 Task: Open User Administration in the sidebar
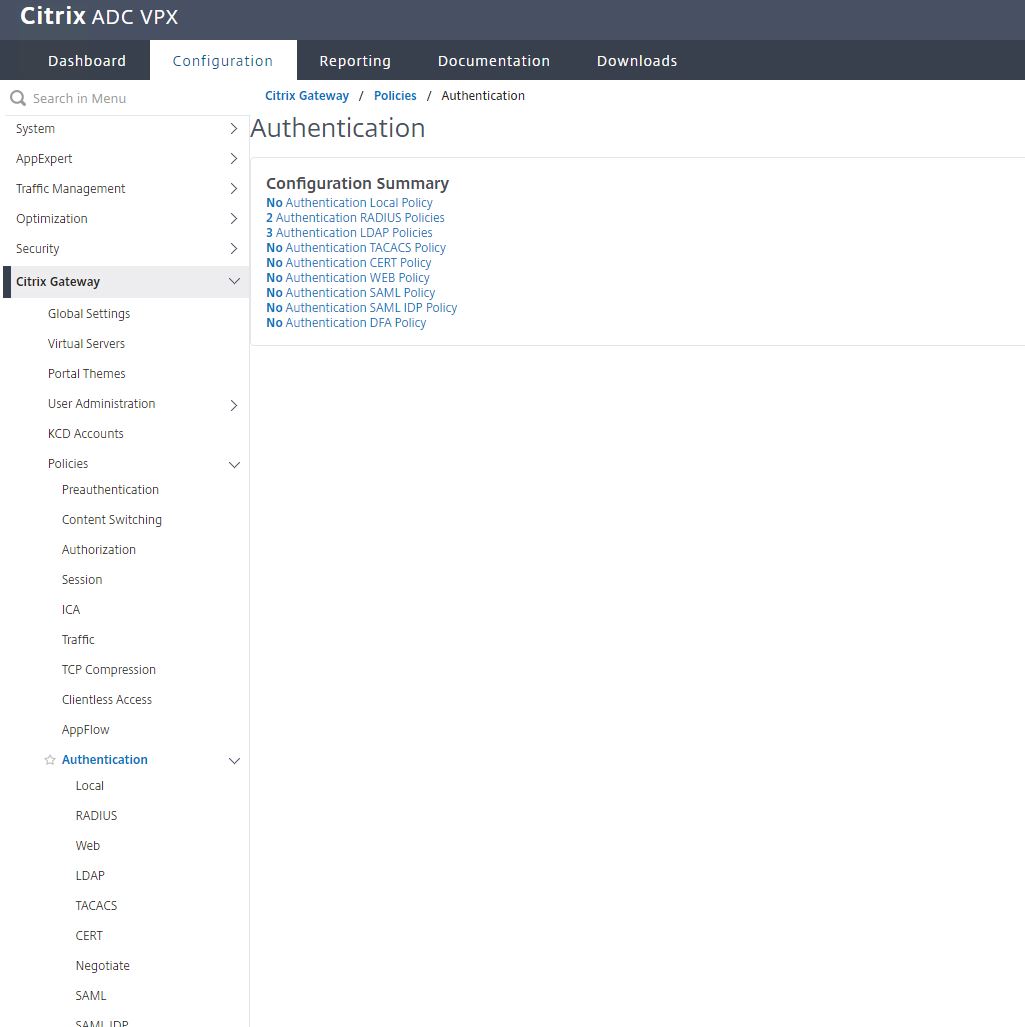tap(102, 404)
